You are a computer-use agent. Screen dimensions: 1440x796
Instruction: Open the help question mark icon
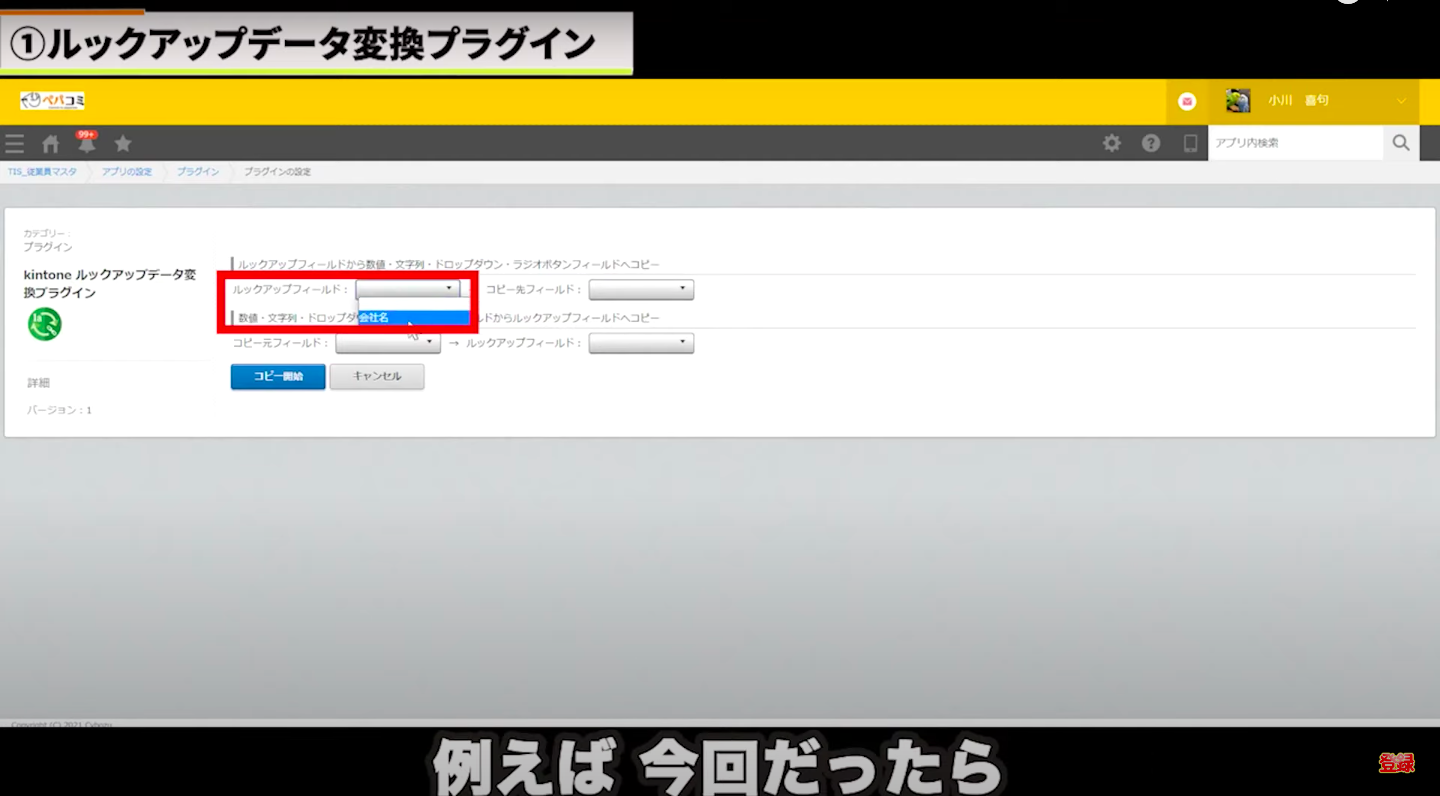click(x=1151, y=143)
